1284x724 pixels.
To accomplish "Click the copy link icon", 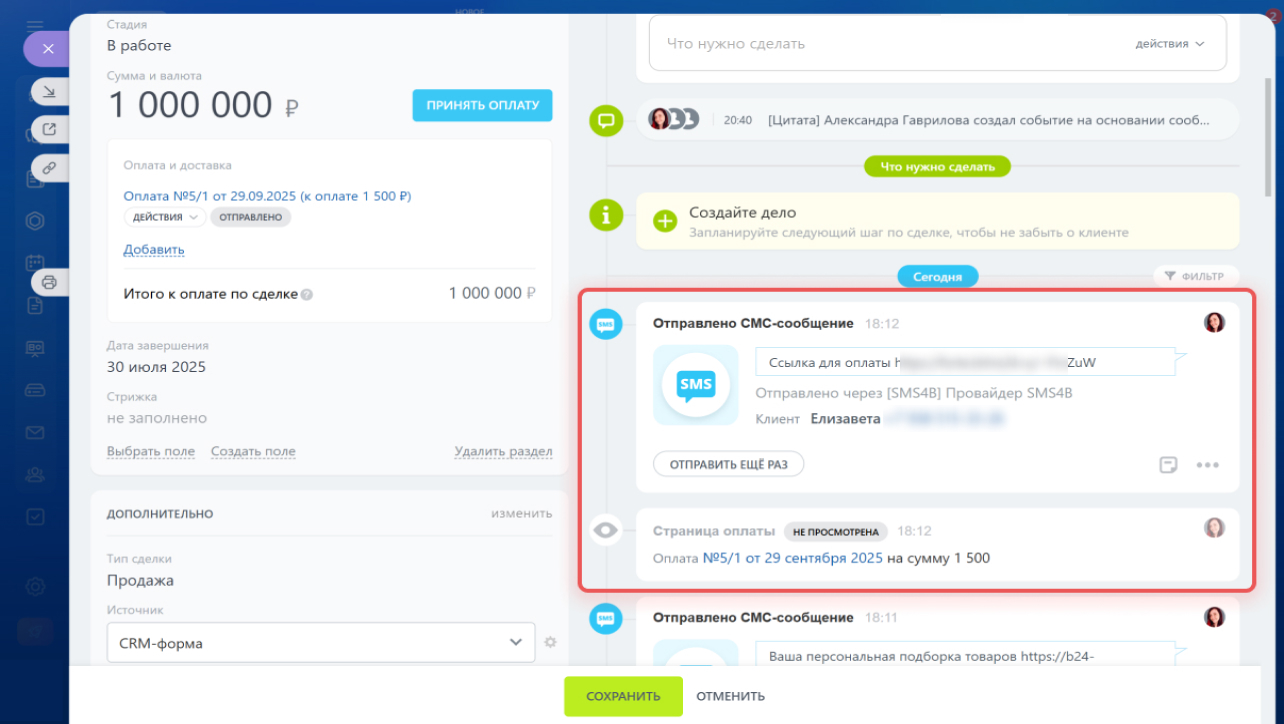I will point(49,167).
